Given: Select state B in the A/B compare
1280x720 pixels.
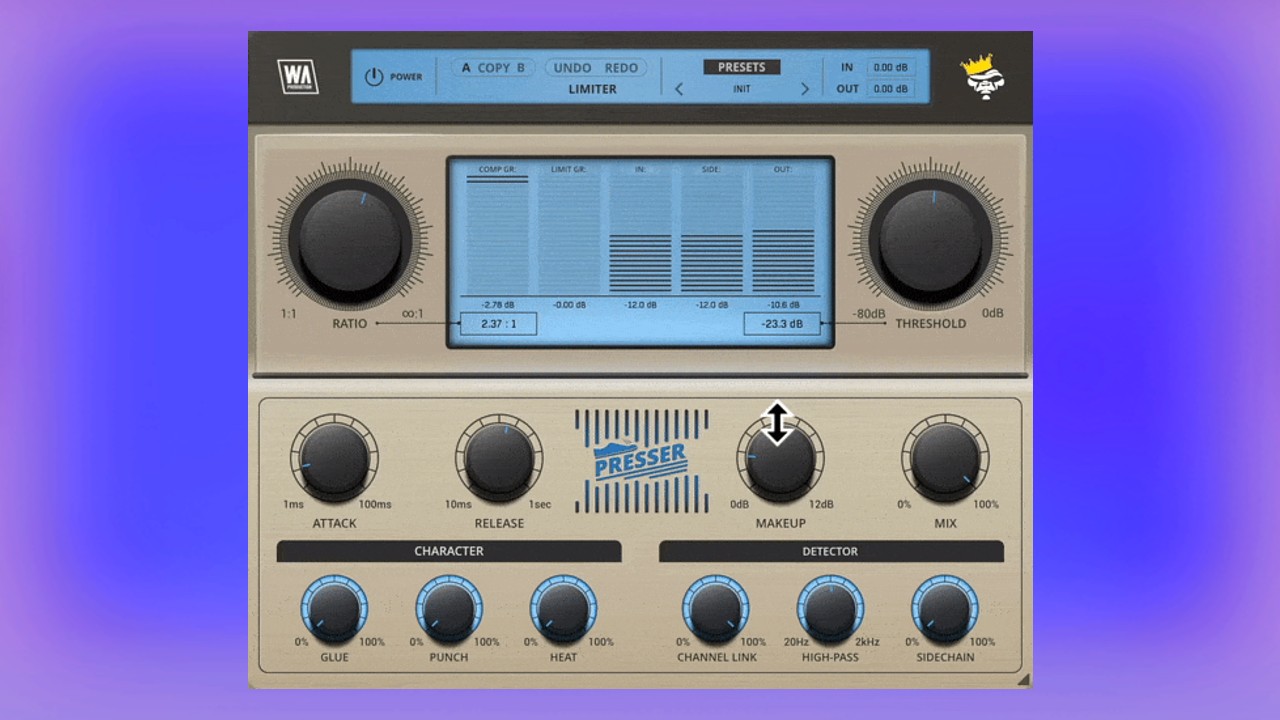Looking at the screenshot, I should [x=520, y=68].
